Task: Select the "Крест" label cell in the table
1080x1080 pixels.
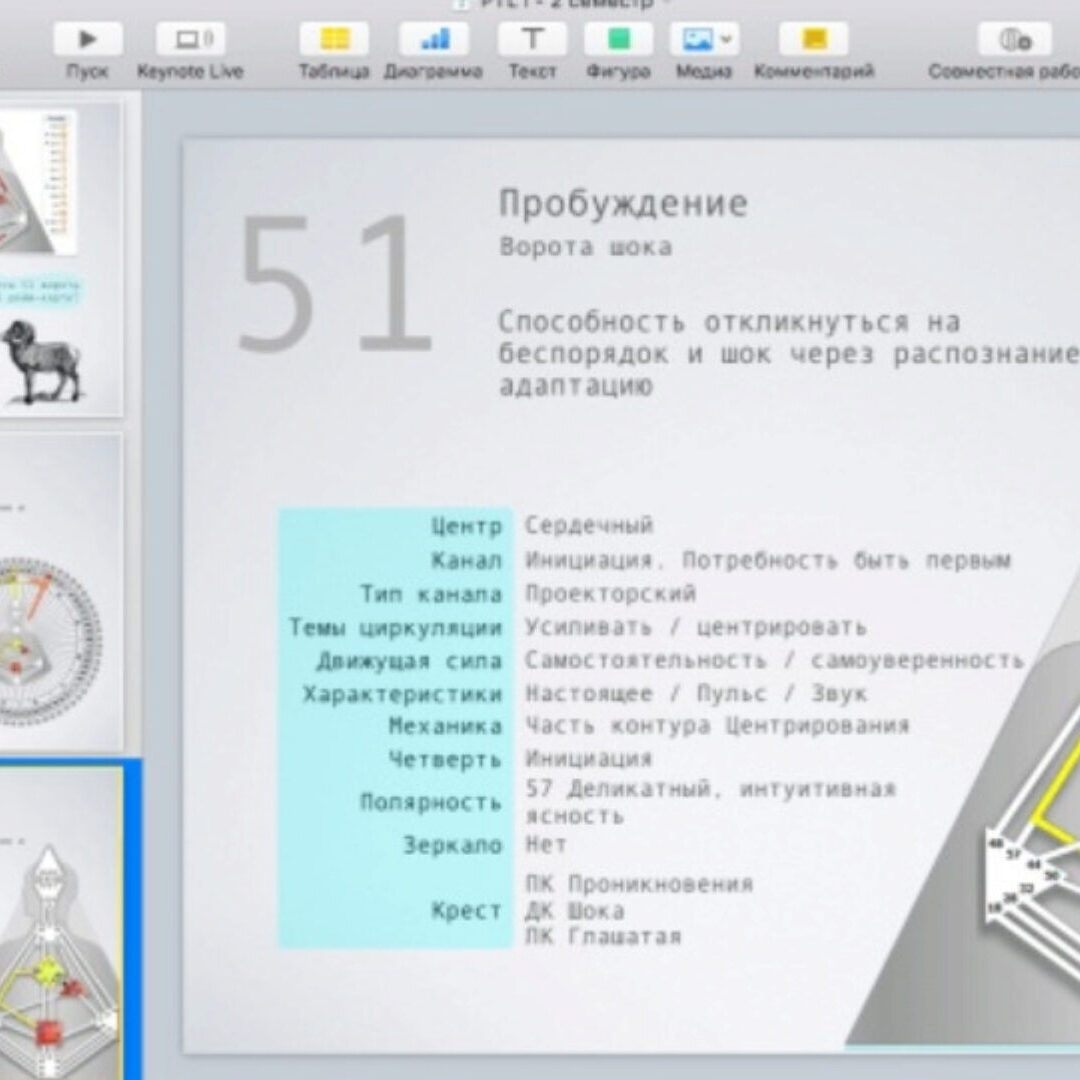Action: click(466, 911)
